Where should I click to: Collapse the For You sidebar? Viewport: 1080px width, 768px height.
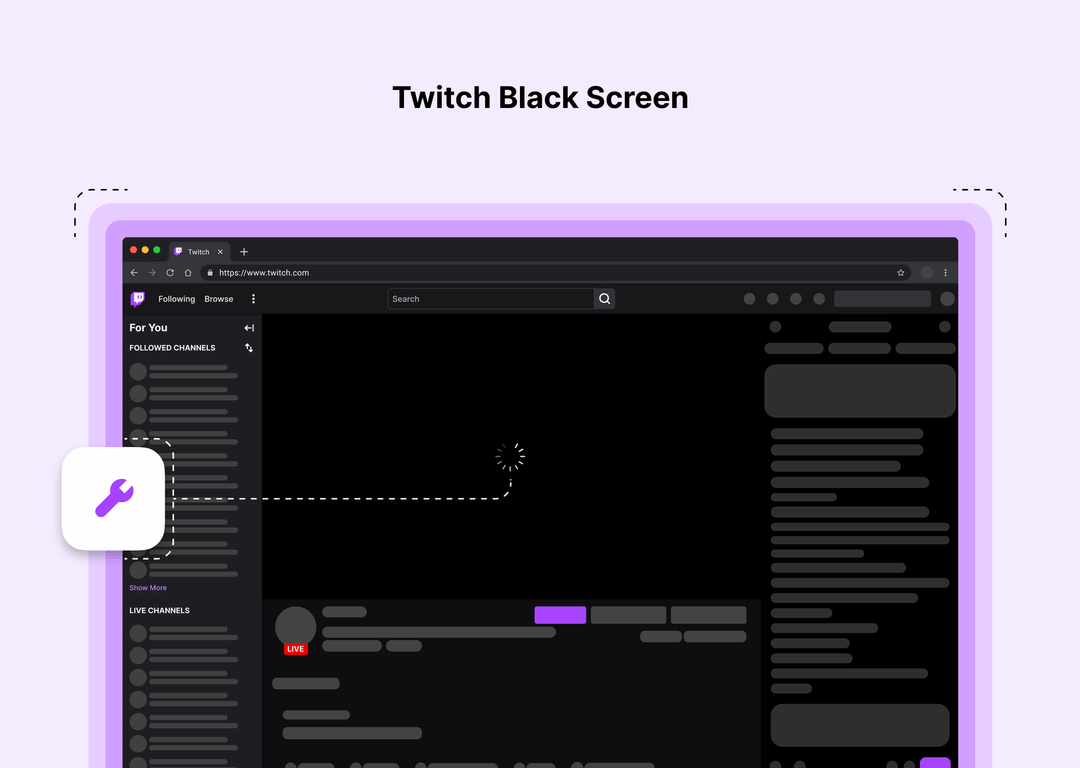point(248,327)
